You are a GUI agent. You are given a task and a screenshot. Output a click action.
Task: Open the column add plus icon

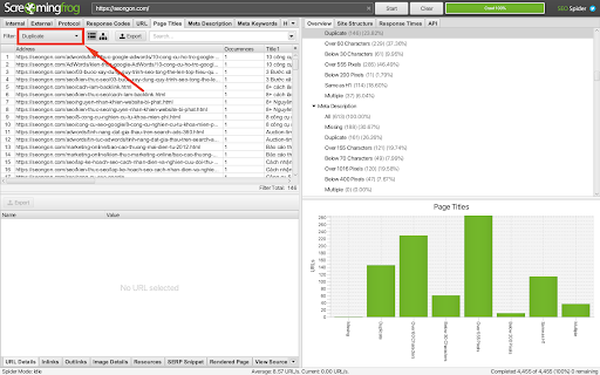295,49
